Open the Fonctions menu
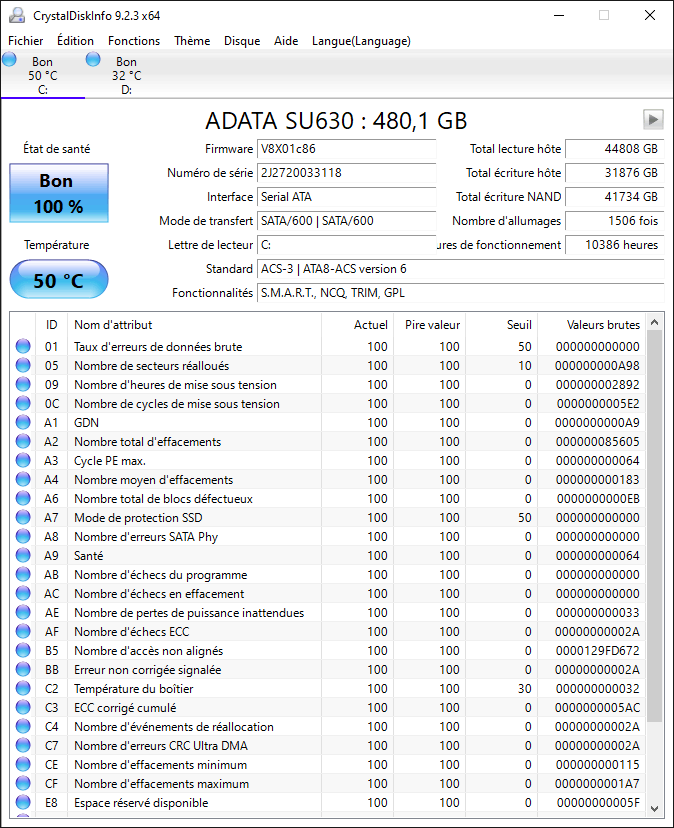Viewport: 674px width, 828px height. pos(134,41)
